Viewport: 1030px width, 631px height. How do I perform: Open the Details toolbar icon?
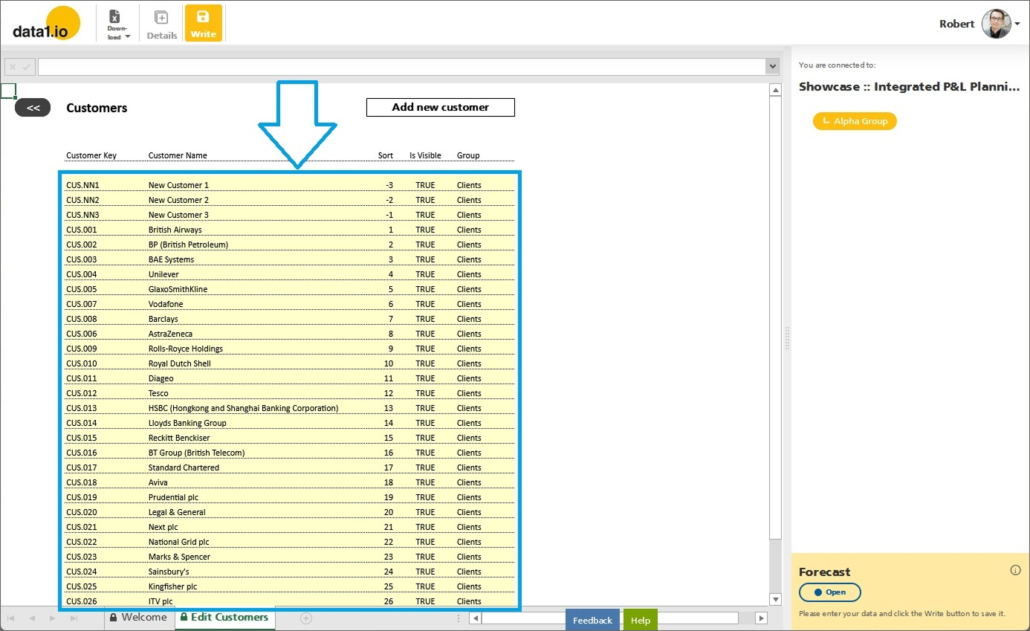pos(161,23)
